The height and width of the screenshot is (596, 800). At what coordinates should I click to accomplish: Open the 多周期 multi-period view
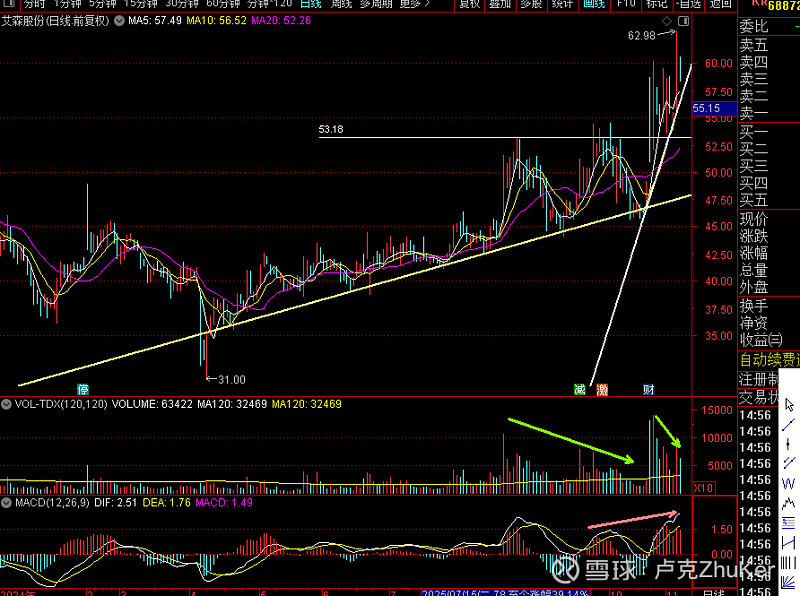(376, 4)
